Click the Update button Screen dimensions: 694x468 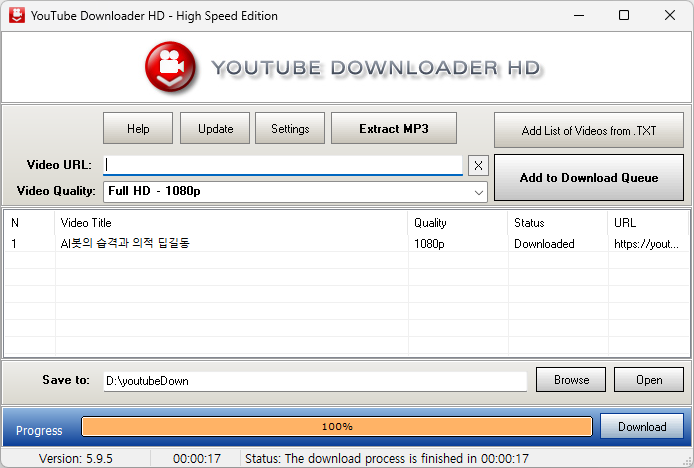(215, 128)
